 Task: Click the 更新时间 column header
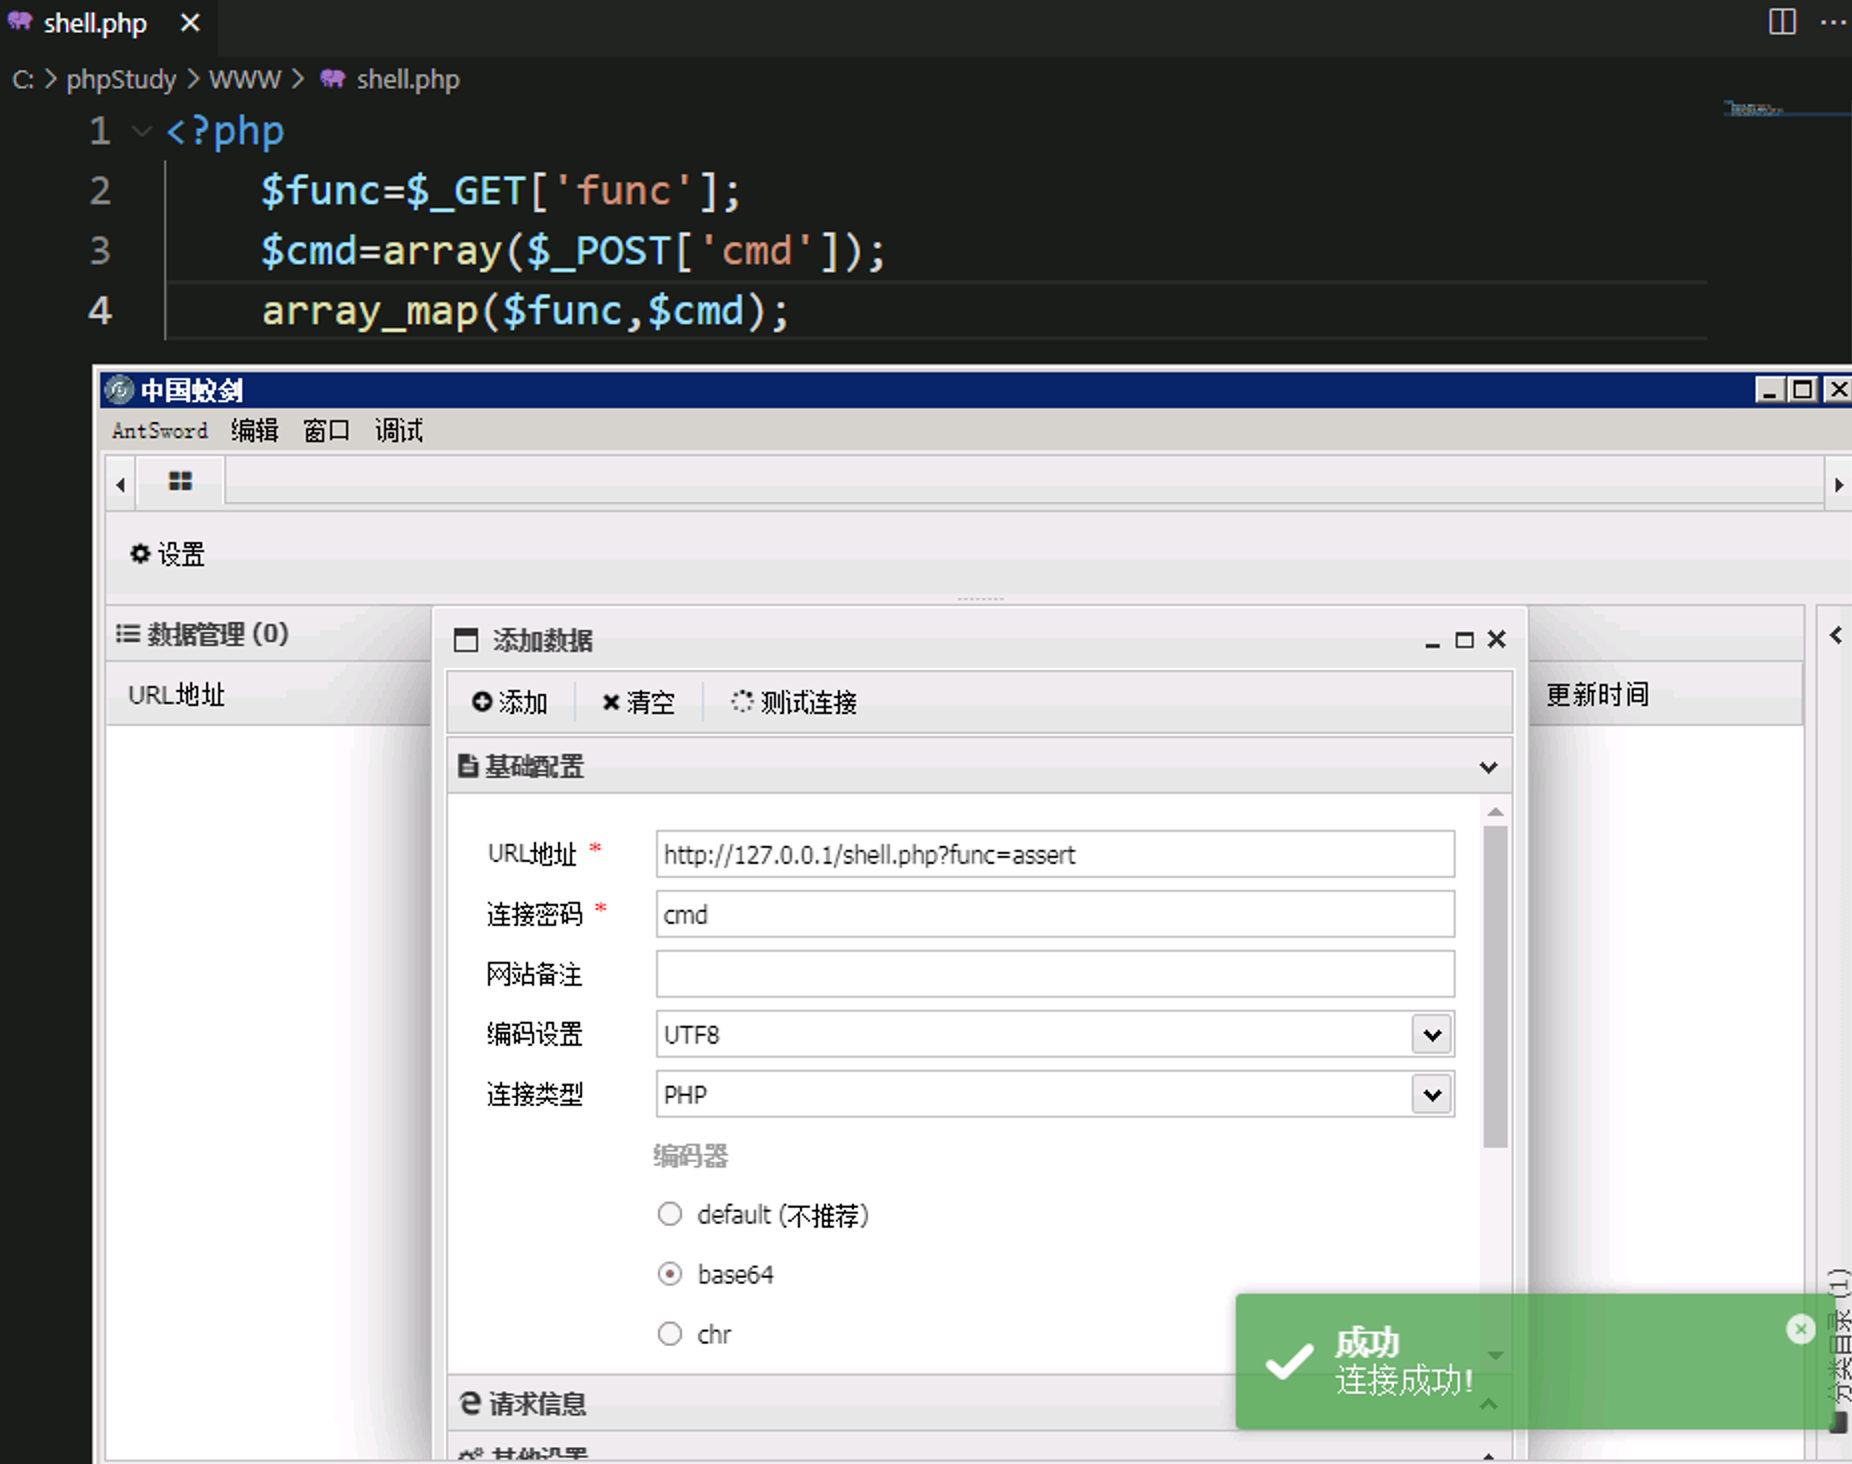1597,695
